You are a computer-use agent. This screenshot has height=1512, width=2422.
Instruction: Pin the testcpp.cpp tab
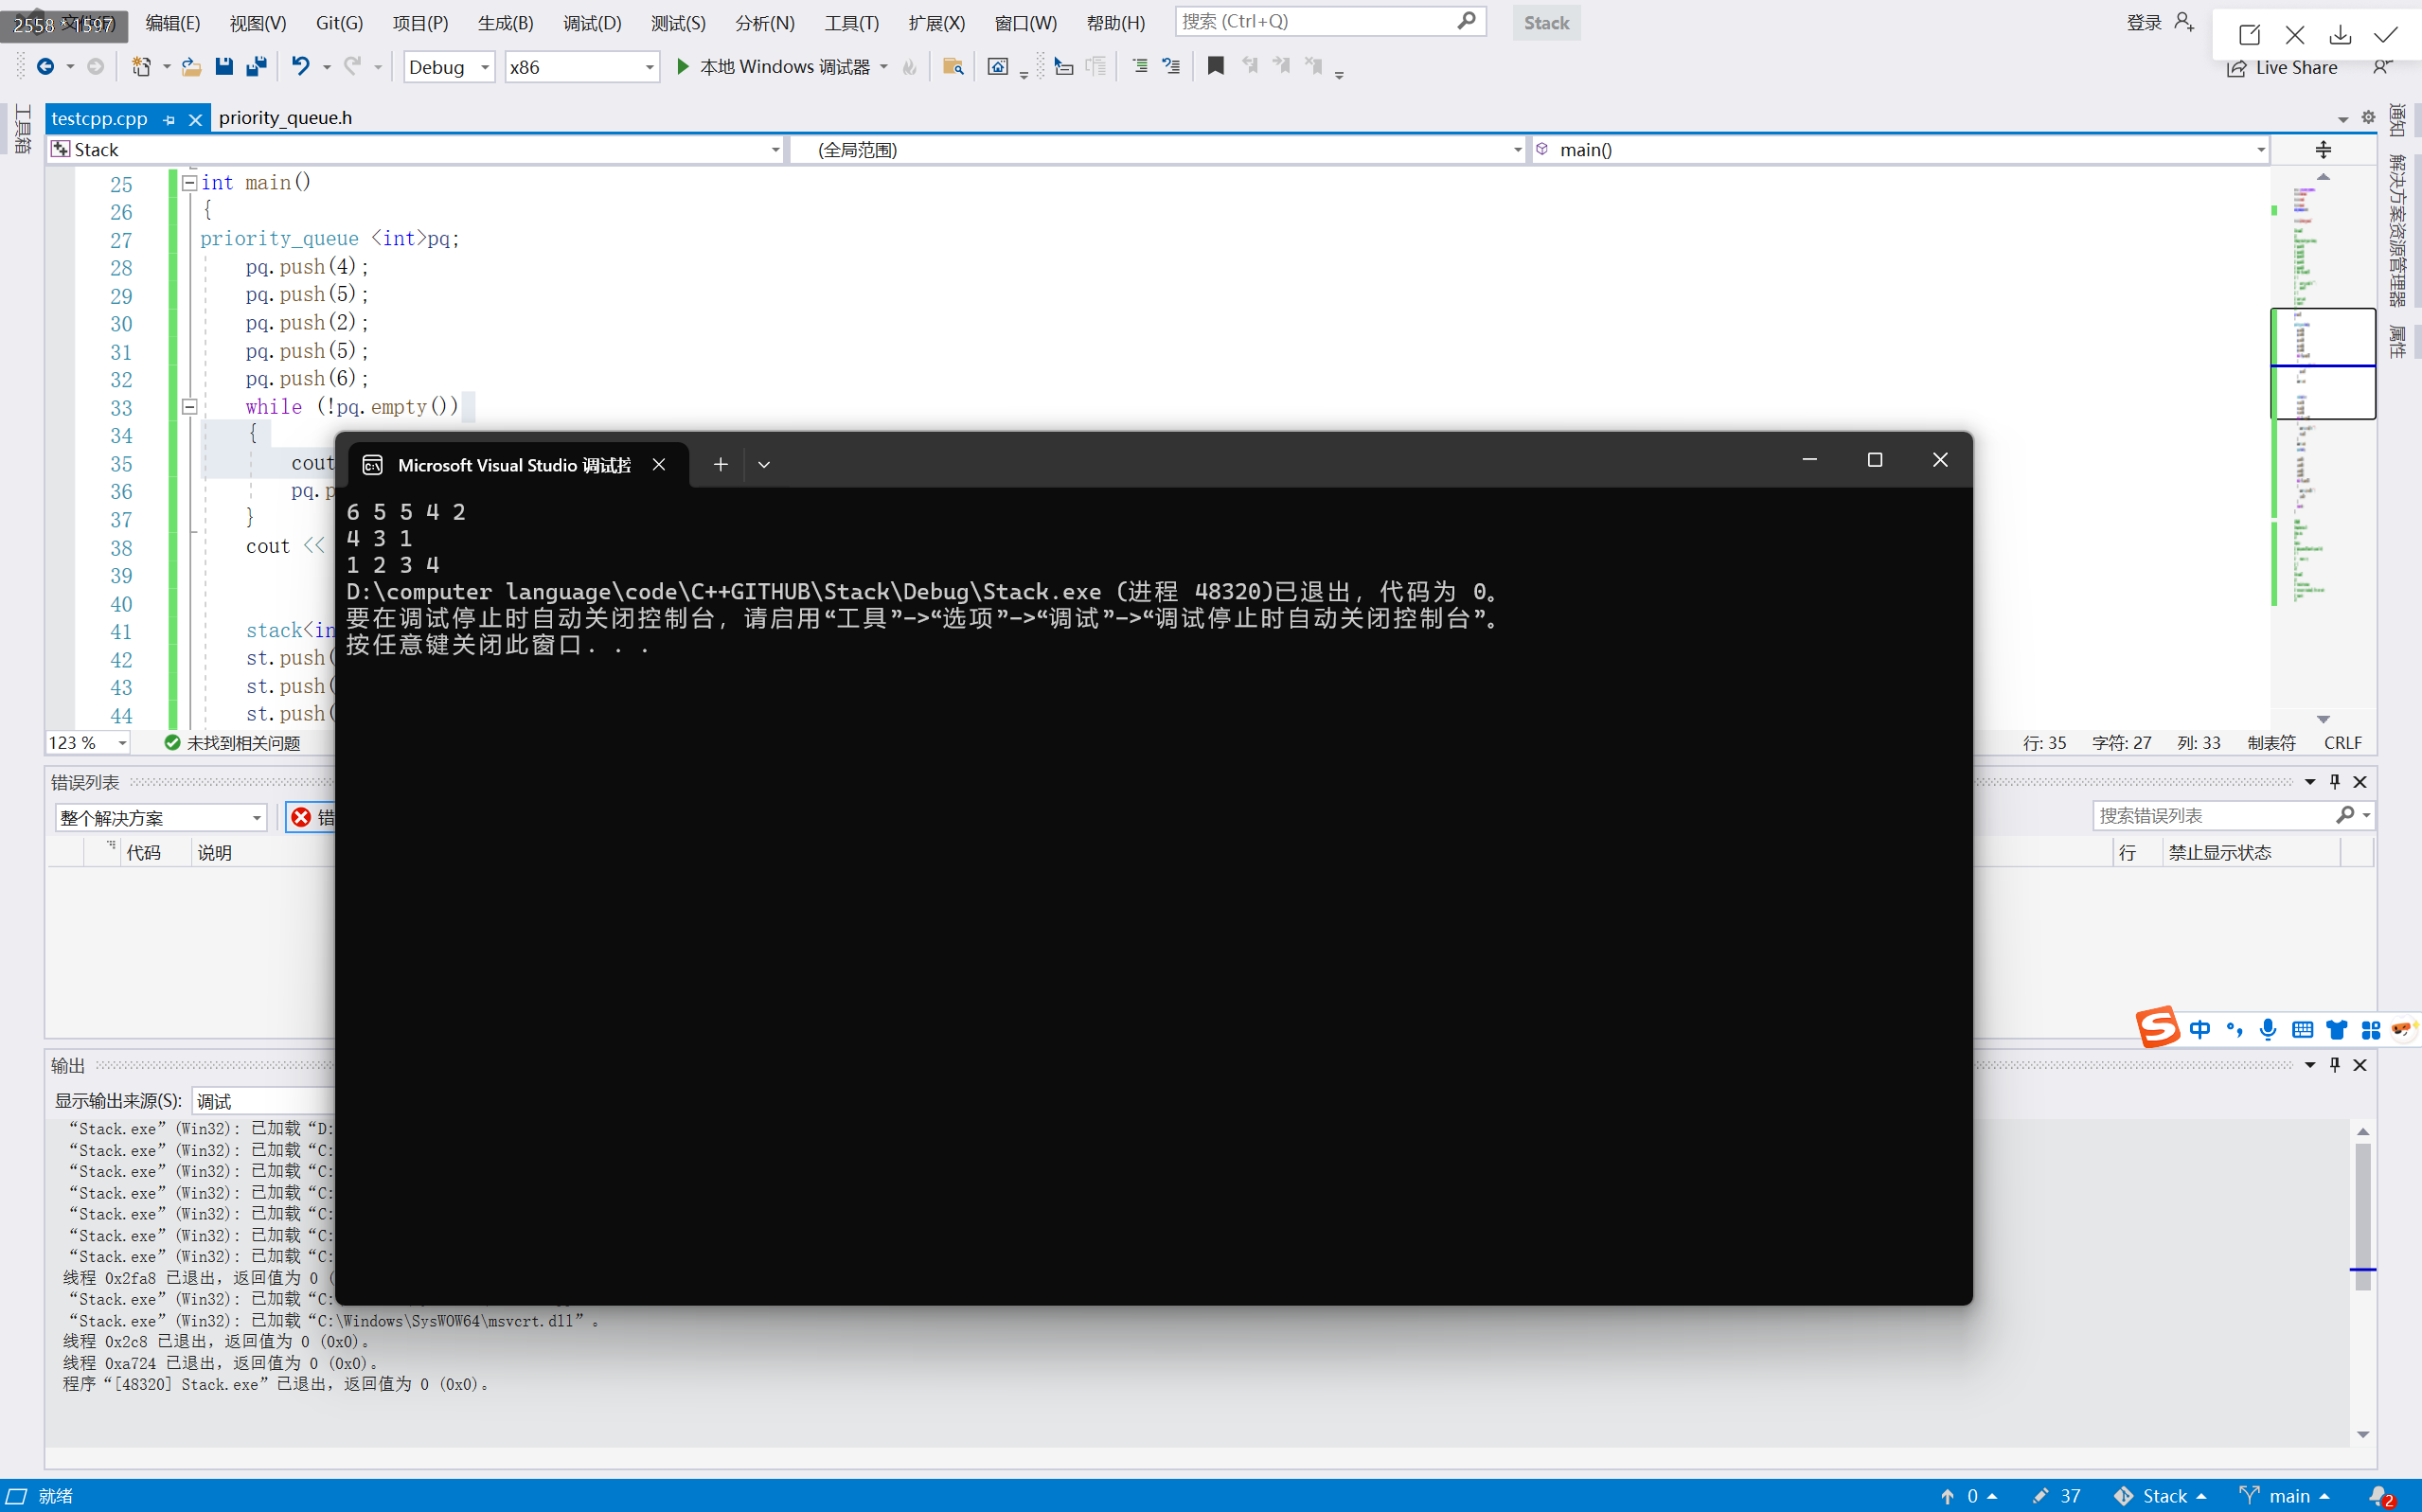[x=169, y=119]
